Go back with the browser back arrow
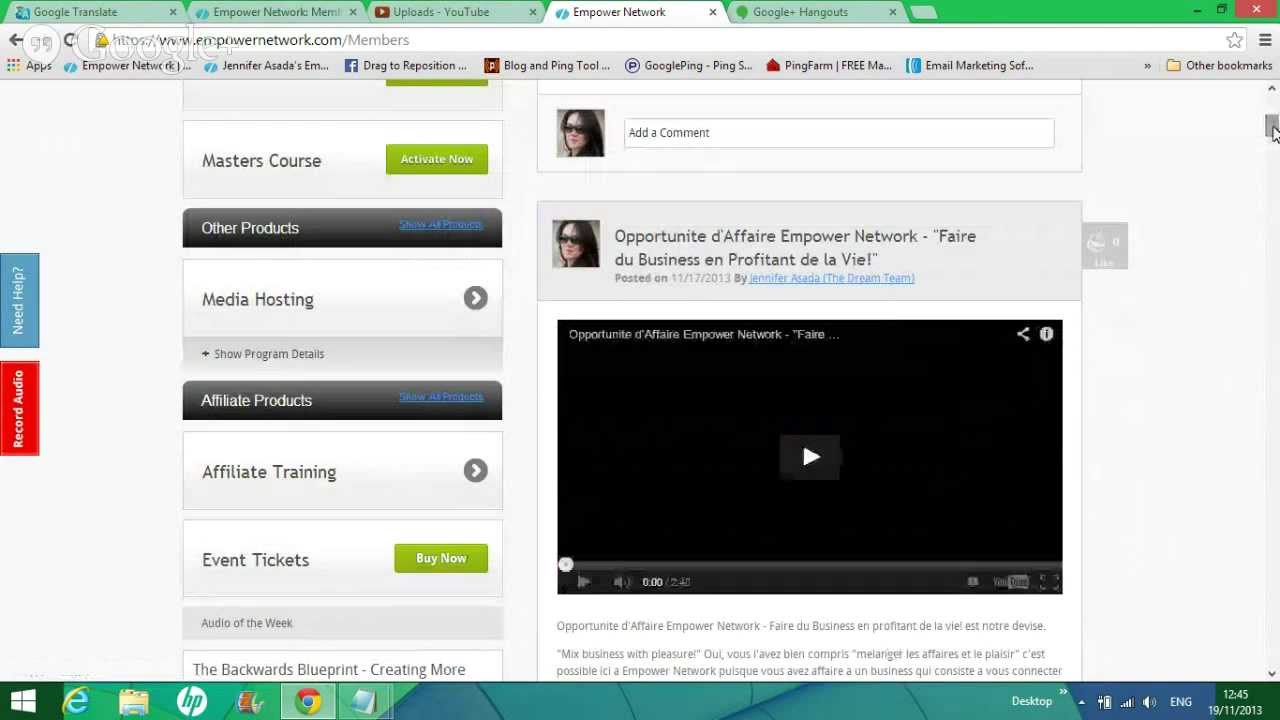 tap(15, 40)
